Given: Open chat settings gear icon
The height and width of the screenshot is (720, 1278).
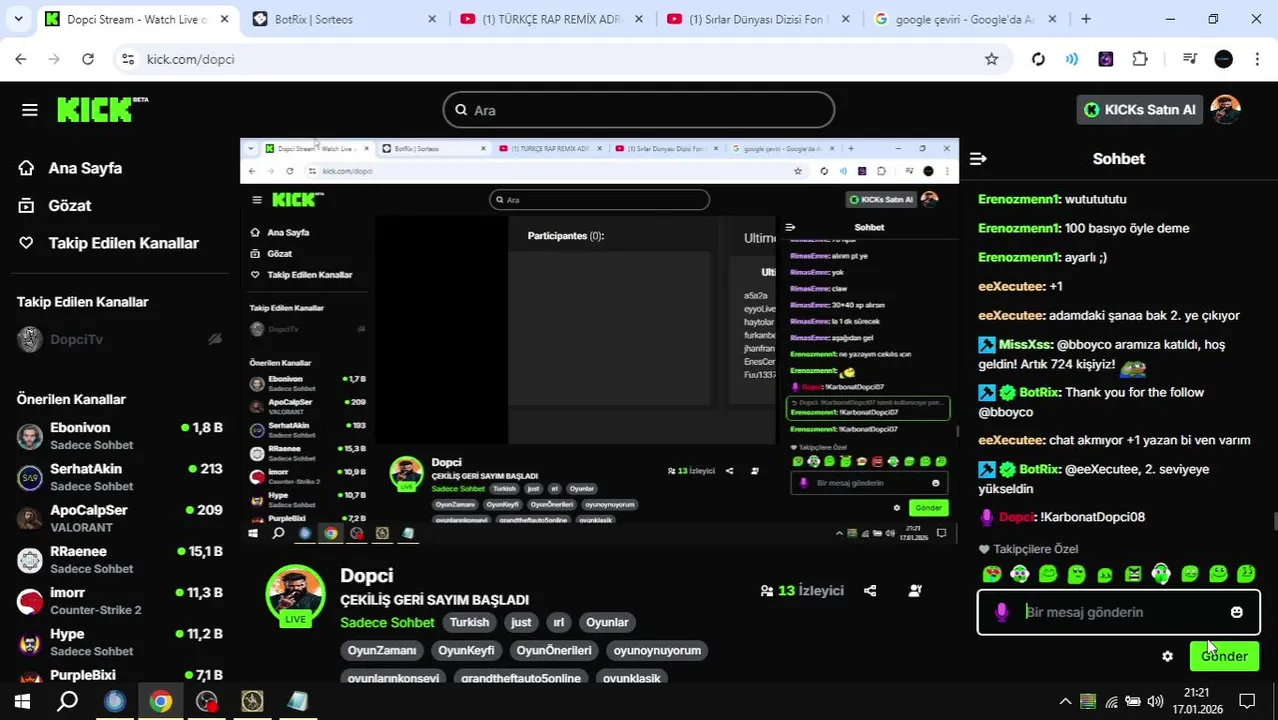Looking at the screenshot, I should point(1167,656).
